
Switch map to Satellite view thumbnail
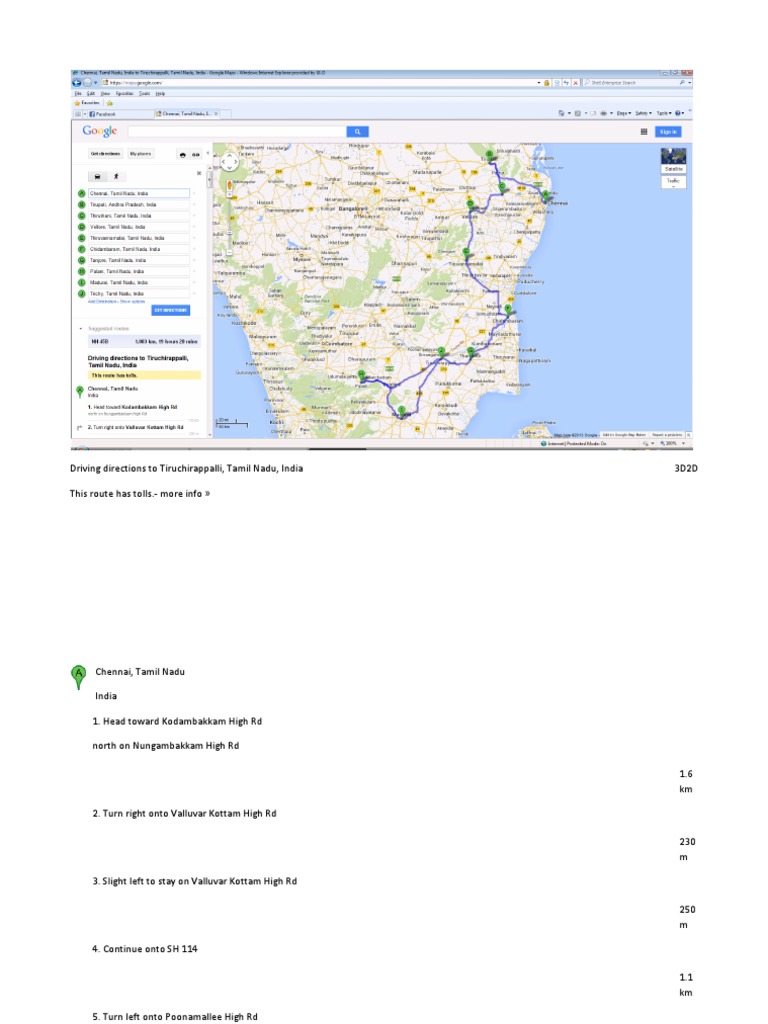[673, 160]
